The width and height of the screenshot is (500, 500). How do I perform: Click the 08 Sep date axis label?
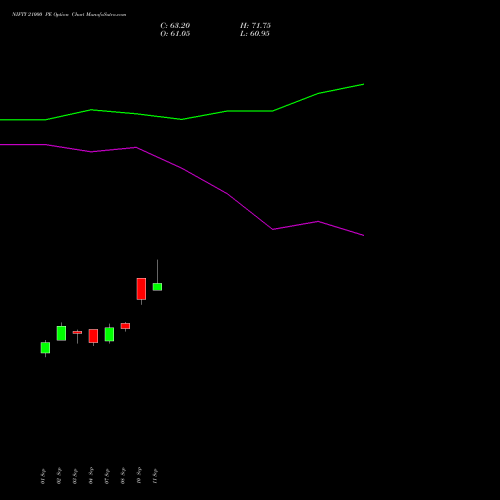(x=123, y=476)
